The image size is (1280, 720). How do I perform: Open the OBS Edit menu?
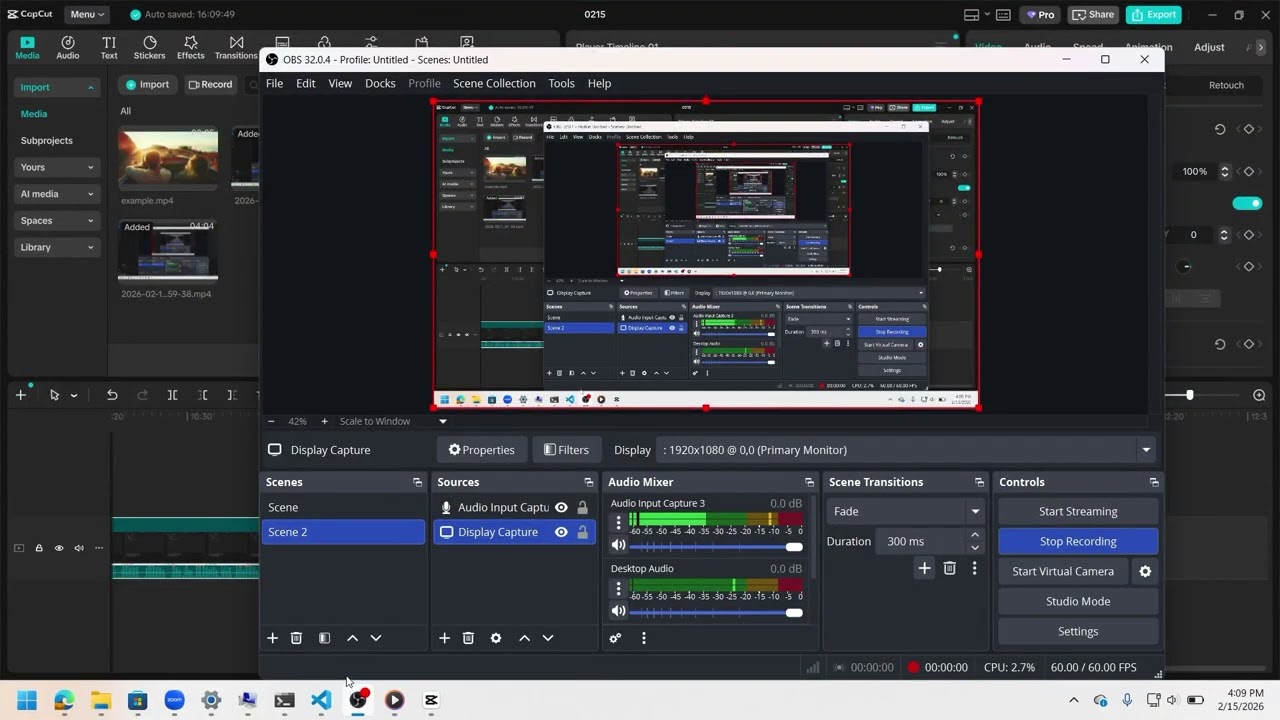tap(306, 83)
